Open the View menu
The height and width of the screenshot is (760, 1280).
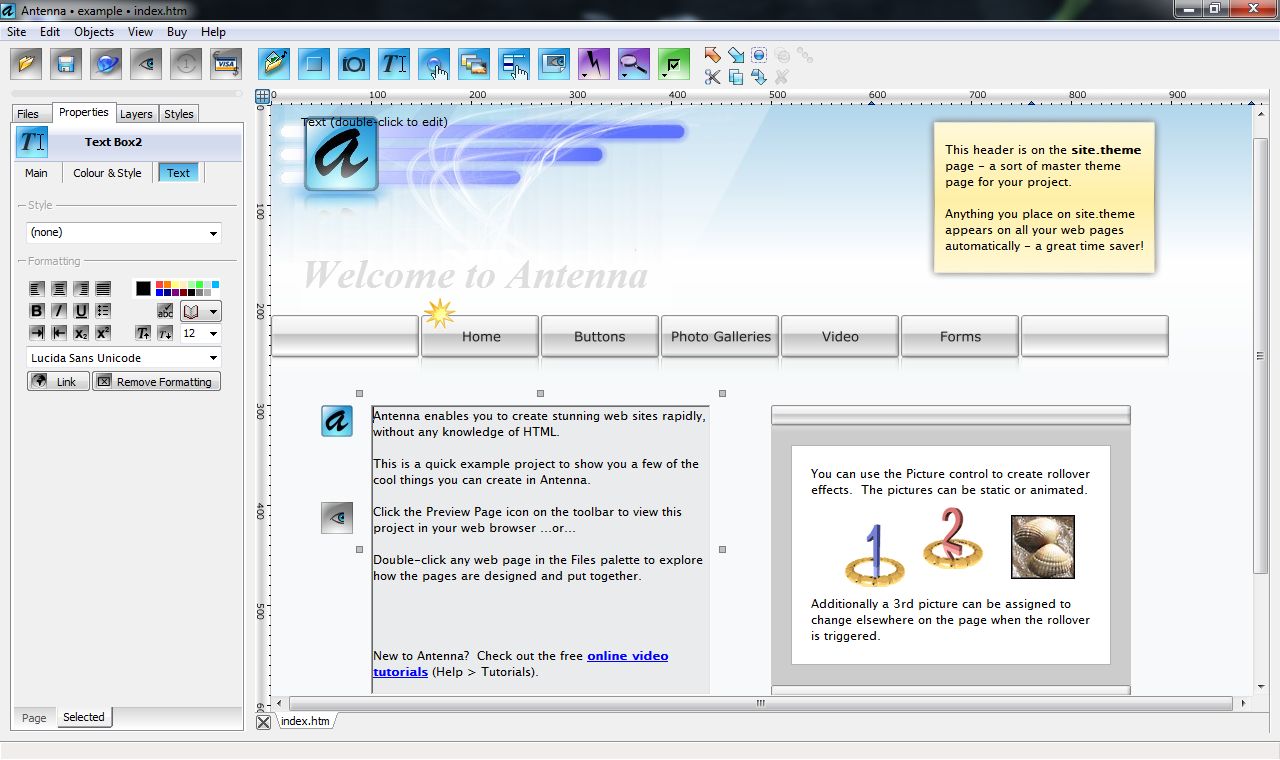[140, 32]
